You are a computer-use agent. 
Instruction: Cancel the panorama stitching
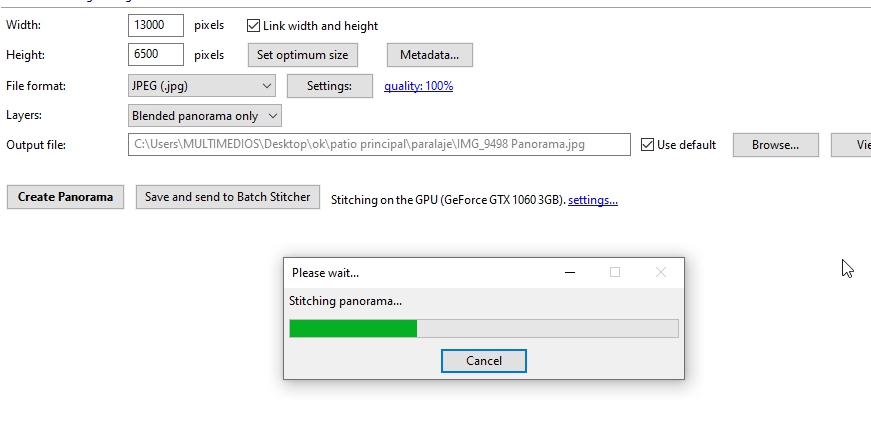pyautogui.click(x=484, y=361)
